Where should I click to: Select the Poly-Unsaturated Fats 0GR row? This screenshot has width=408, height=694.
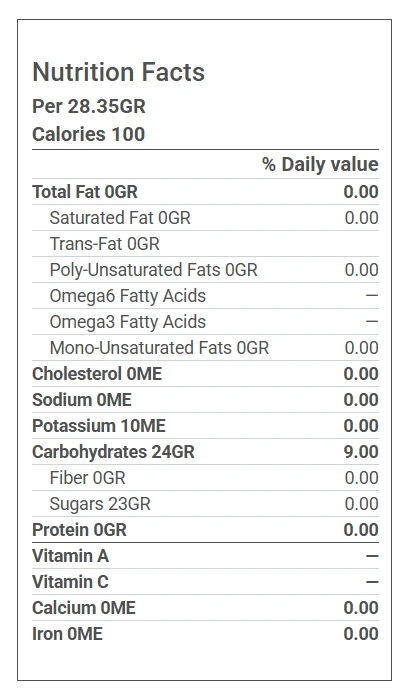tap(205, 270)
